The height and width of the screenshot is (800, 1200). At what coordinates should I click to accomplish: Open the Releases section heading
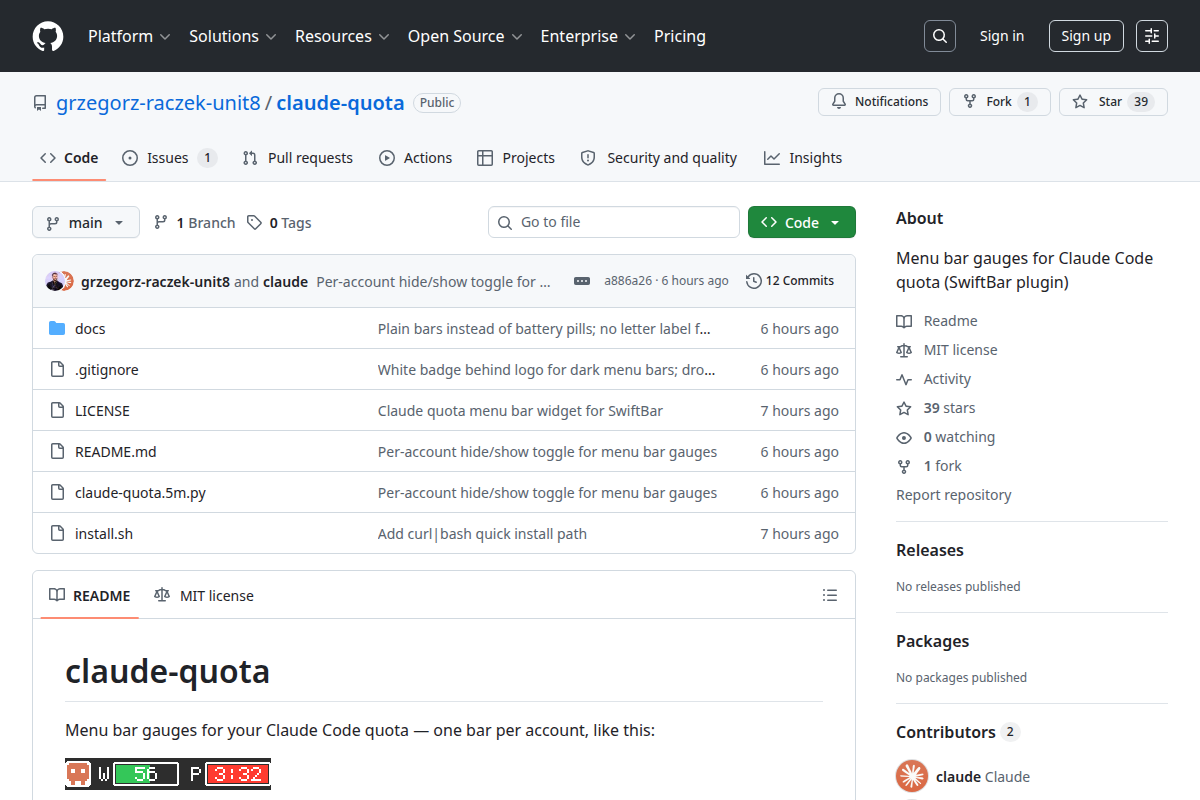pyautogui.click(x=930, y=550)
